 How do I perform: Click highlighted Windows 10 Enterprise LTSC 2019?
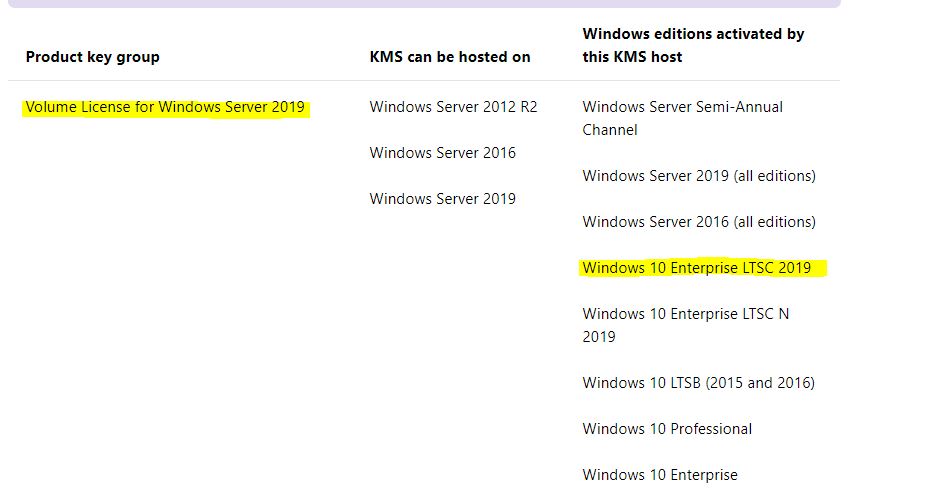tap(697, 268)
